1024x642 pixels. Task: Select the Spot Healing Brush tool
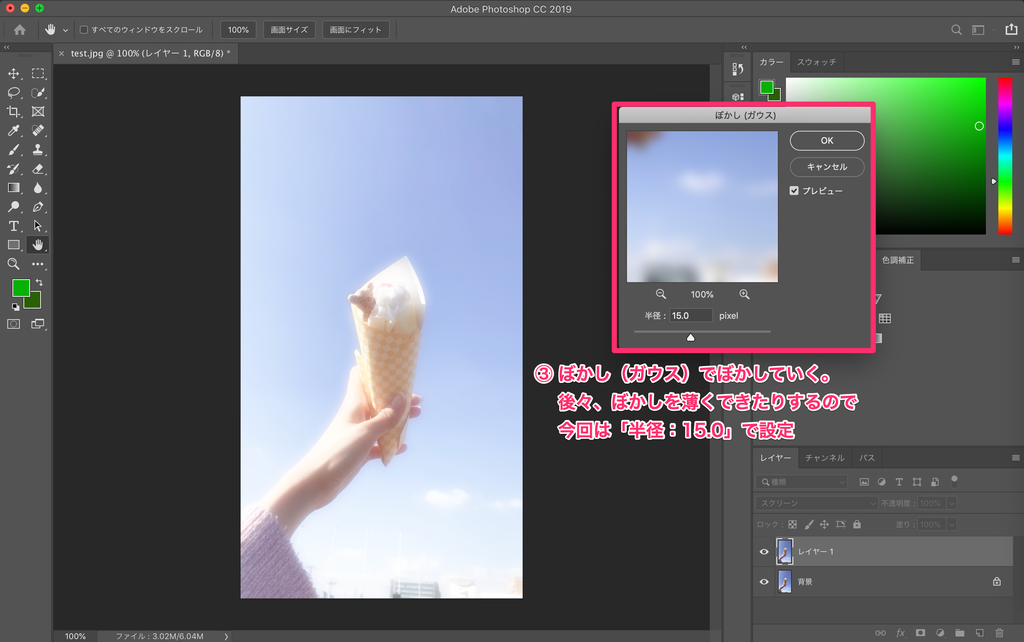point(38,131)
